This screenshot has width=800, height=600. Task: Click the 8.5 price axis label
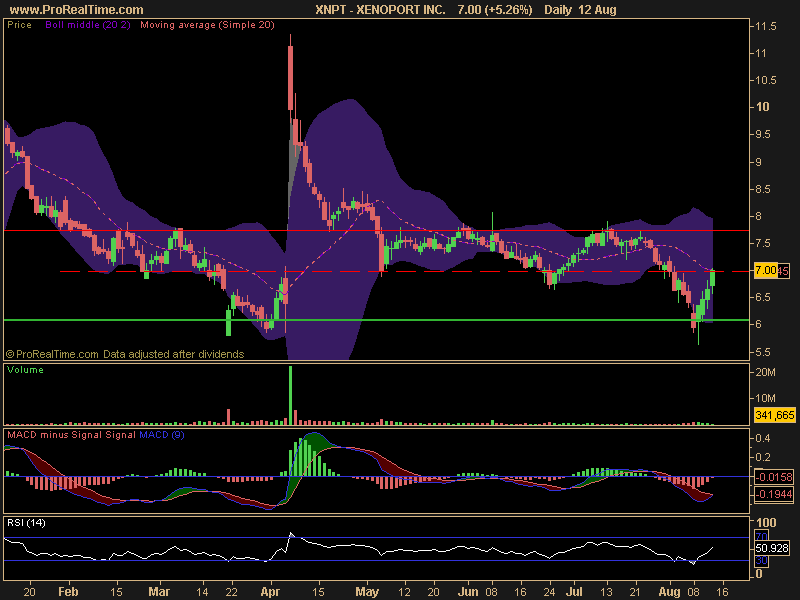click(x=765, y=189)
